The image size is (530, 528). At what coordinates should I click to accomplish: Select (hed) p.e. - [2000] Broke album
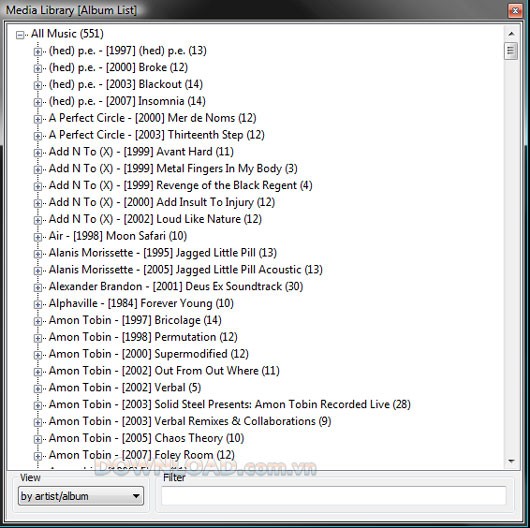tap(118, 67)
